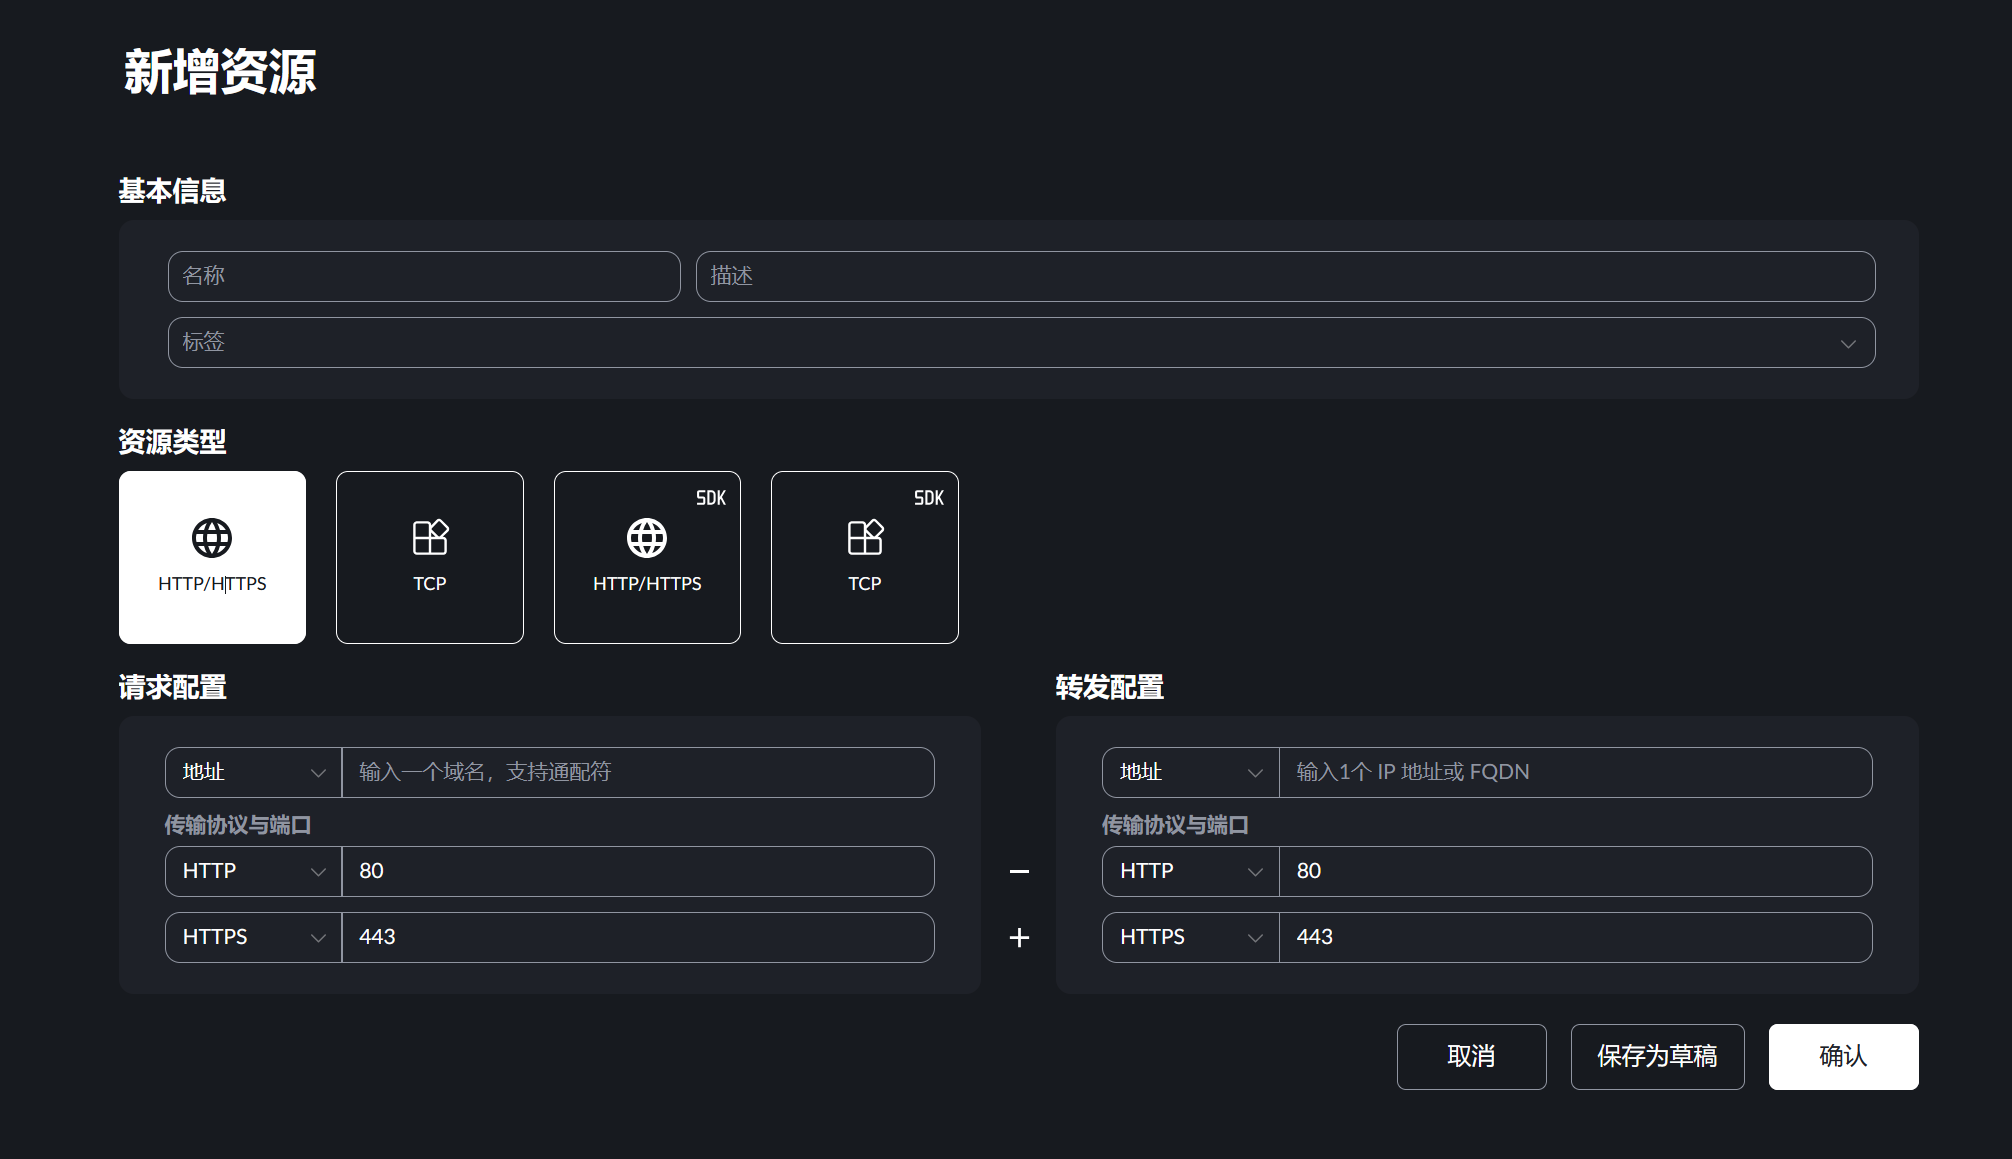Open the 地址 dropdown under 请求配置
2012x1159 pixels.
coord(253,772)
